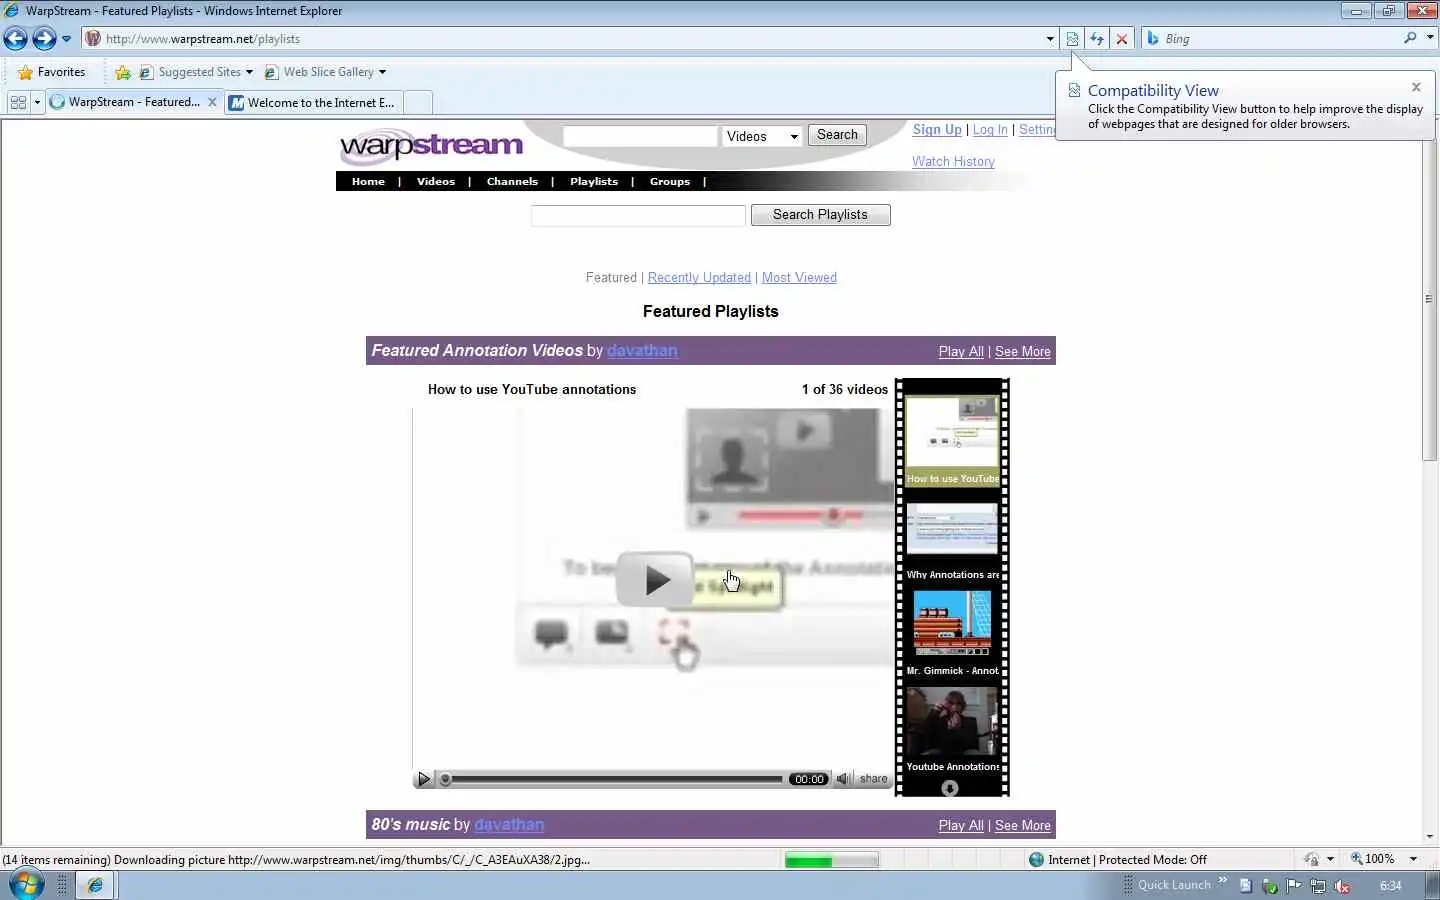Open the zoom level 100% dropdown arrow
The image size is (1440, 900).
click(1413, 859)
